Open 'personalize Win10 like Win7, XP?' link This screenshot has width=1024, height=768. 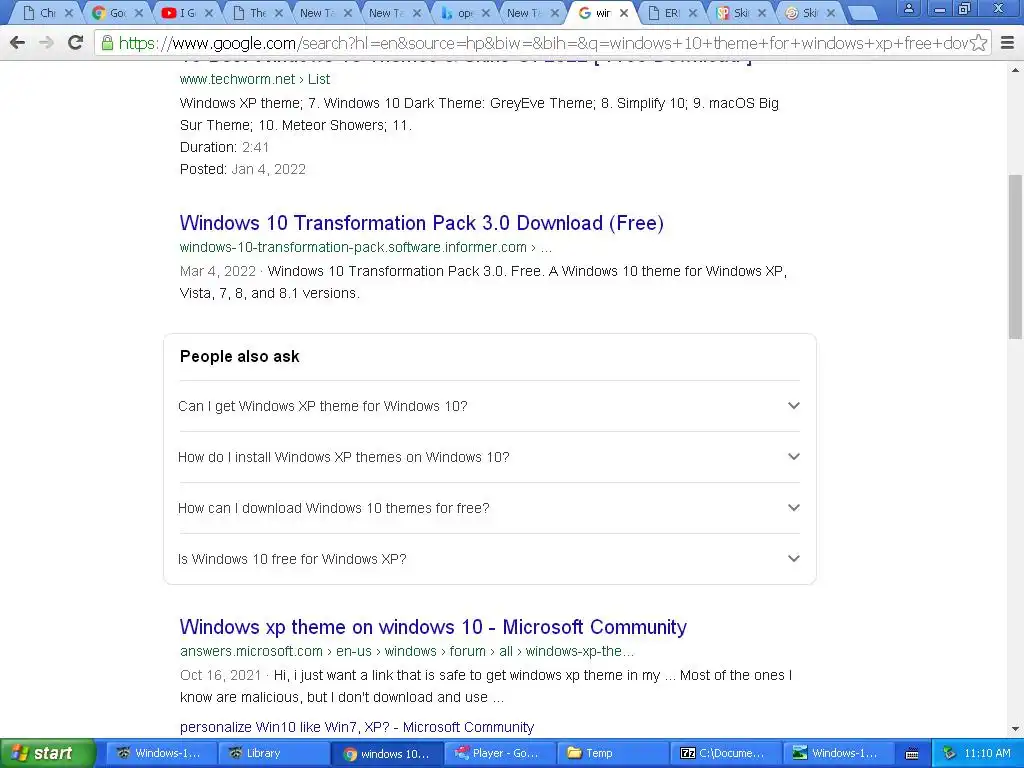[357, 727]
